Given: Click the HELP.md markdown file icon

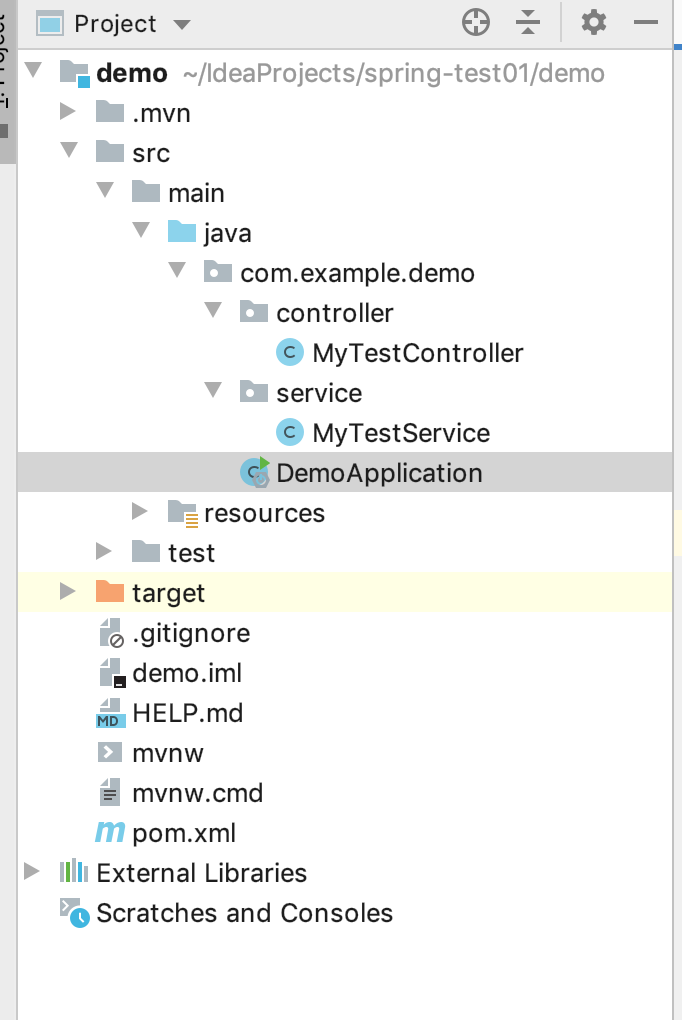Looking at the screenshot, I should (110, 713).
